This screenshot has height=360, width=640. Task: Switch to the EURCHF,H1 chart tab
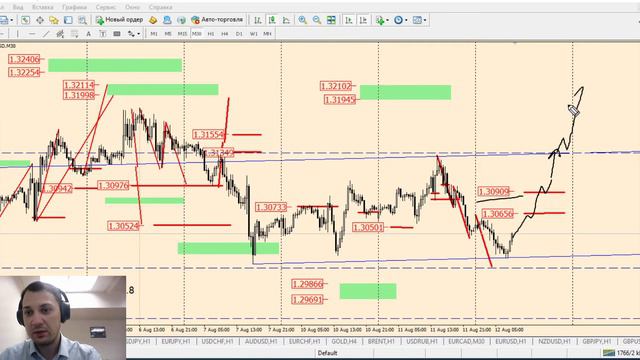point(304,341)
